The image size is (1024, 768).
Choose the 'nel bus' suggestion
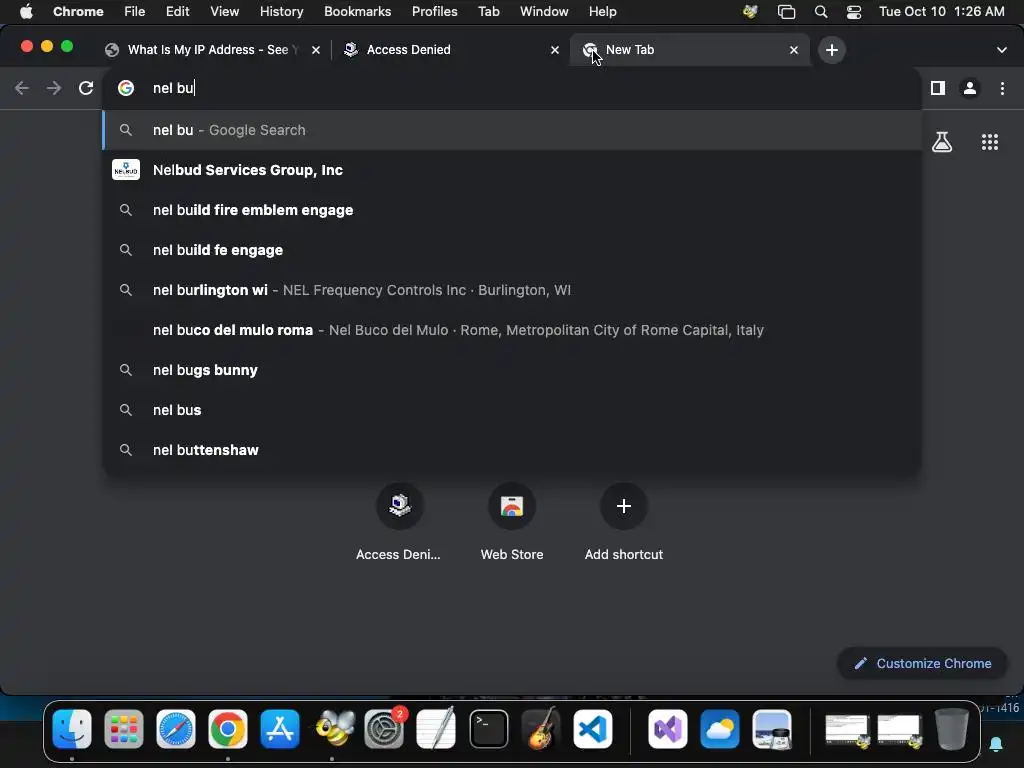[511, 410]
